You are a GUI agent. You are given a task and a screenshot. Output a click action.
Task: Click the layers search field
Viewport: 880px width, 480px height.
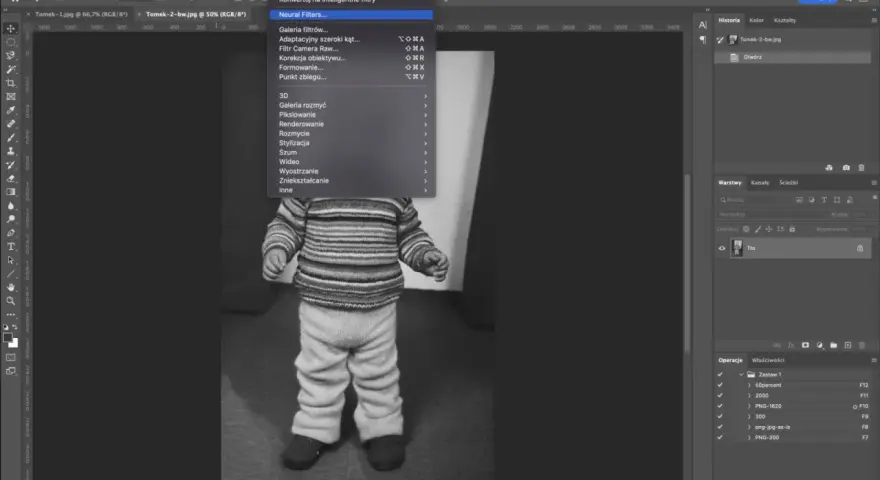[755, 200]
